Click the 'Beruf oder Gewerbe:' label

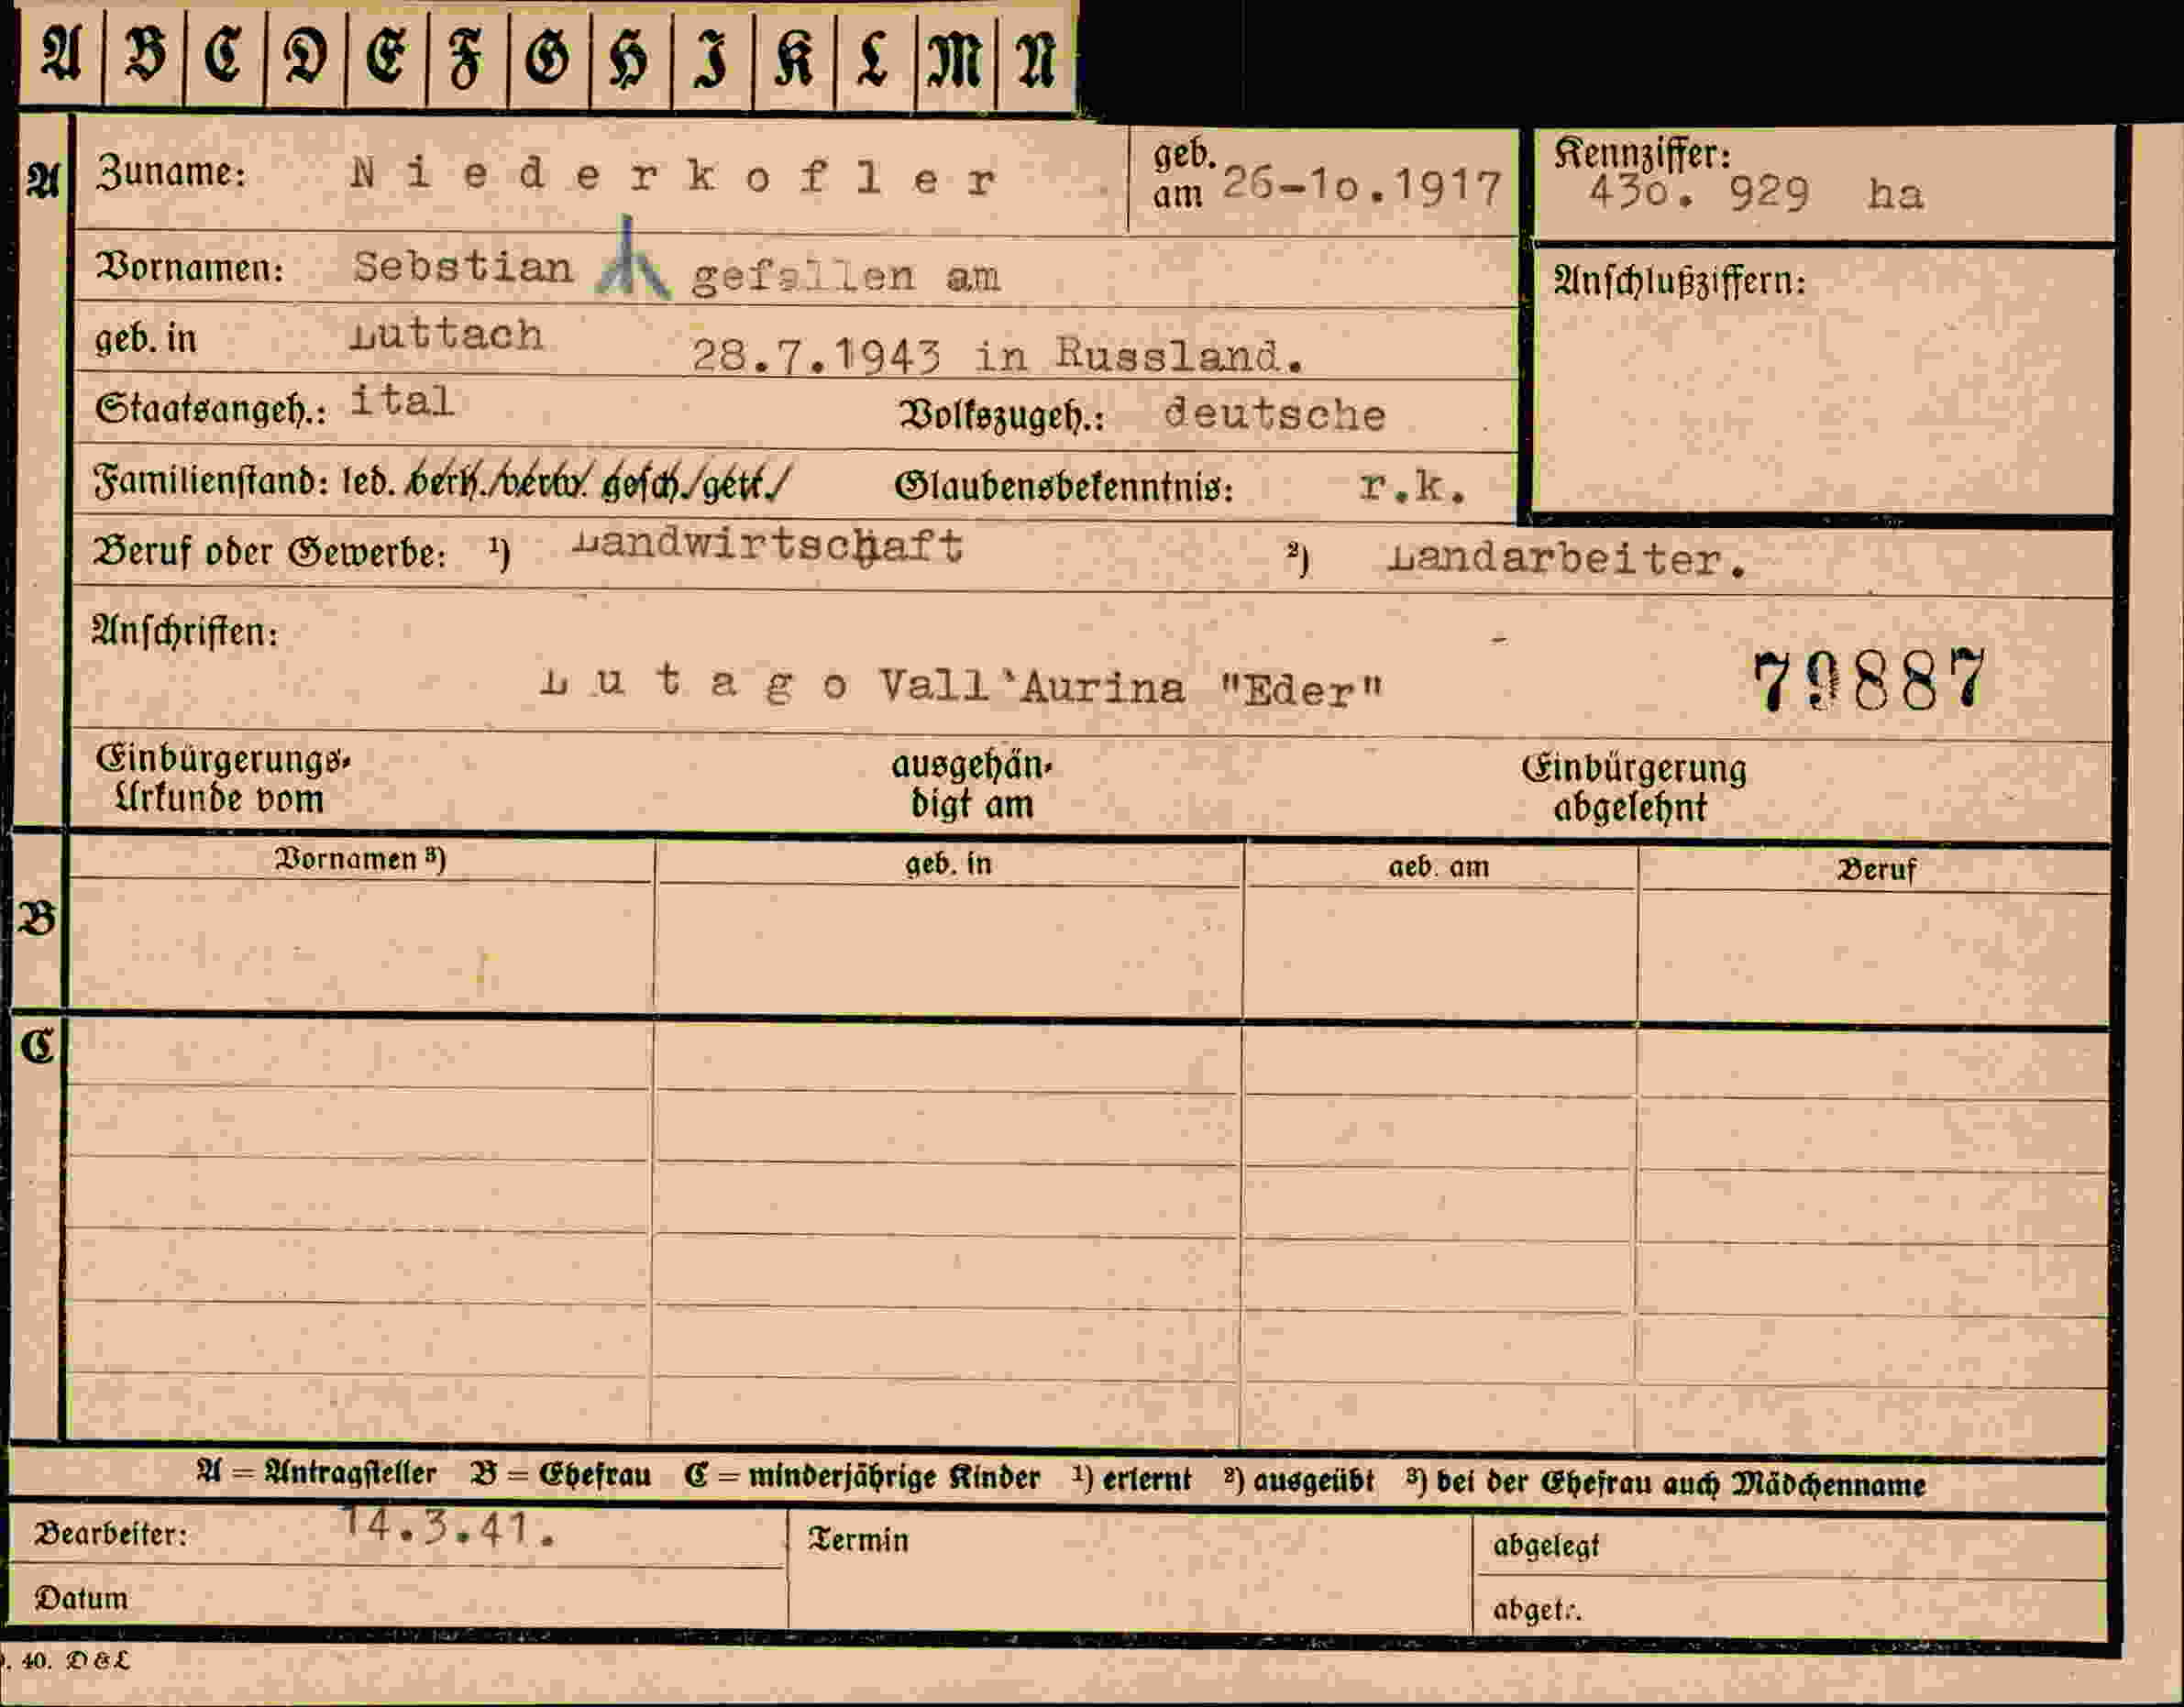tap(269, 552)
